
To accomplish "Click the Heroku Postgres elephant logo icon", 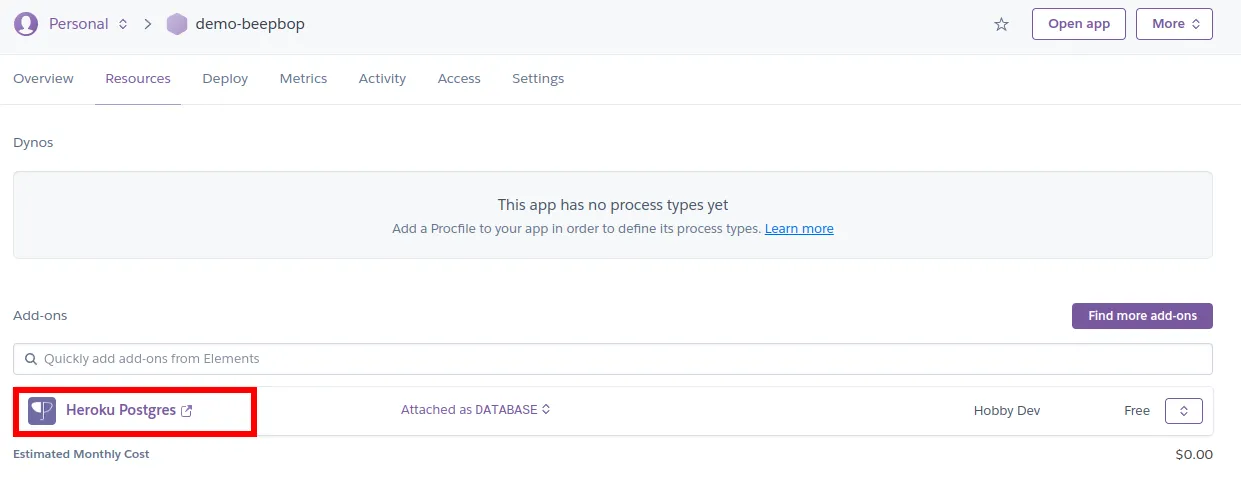I will click(x=42, y=411).
